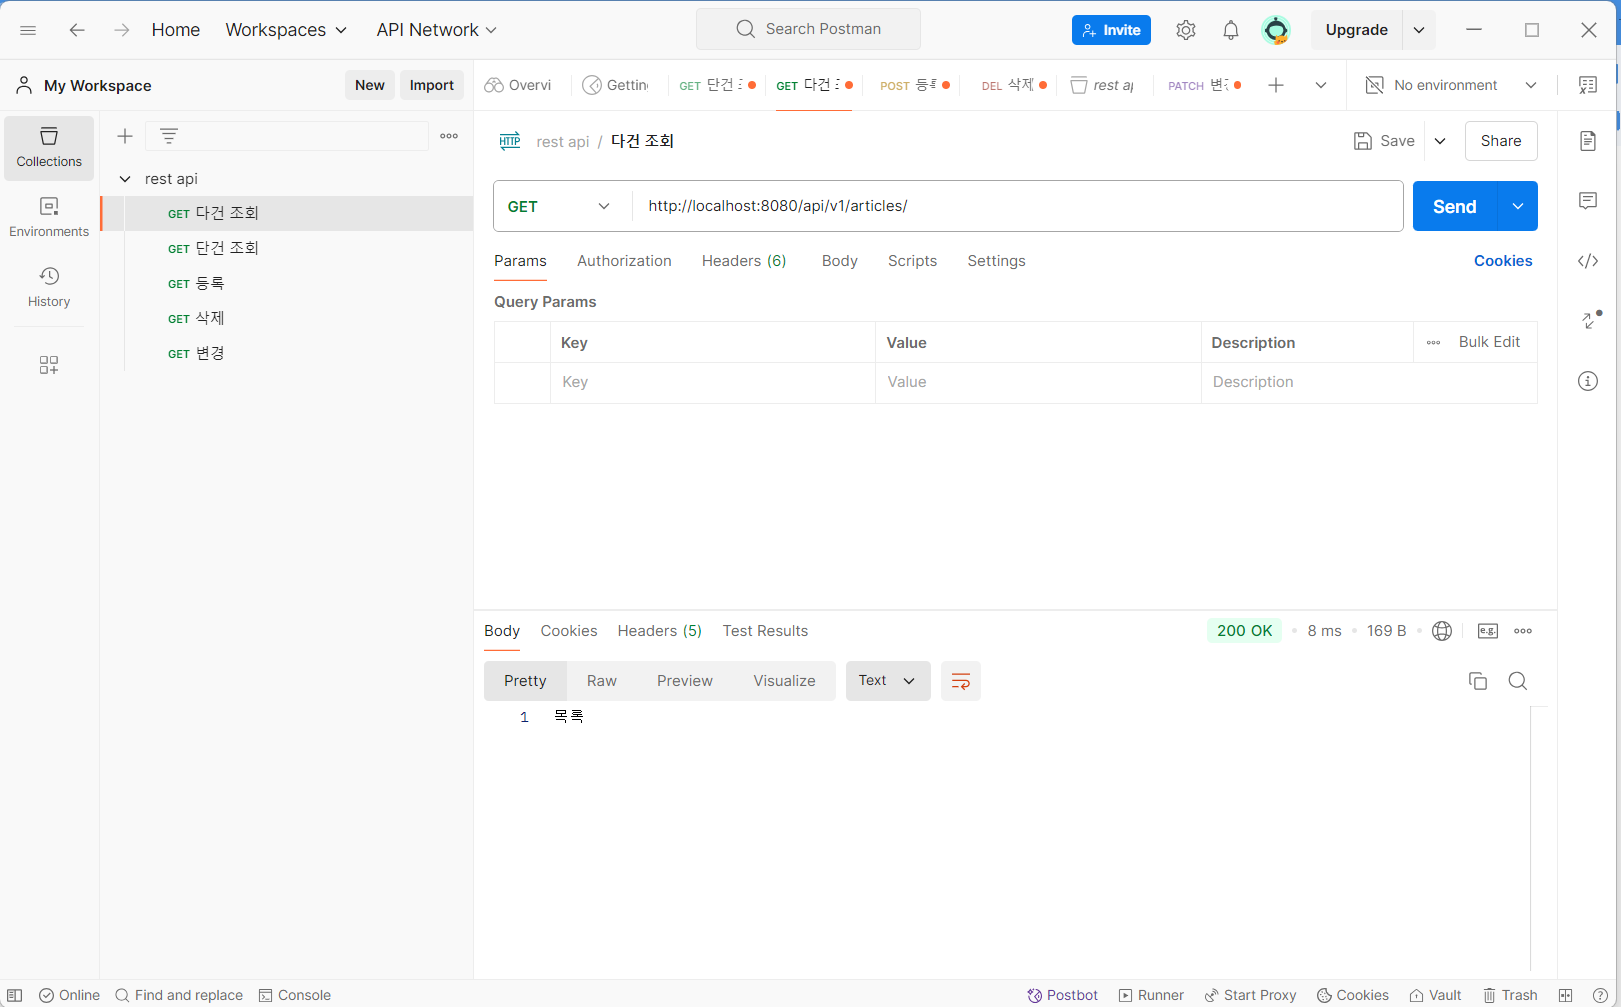Click the Share button

point(1501,141)
